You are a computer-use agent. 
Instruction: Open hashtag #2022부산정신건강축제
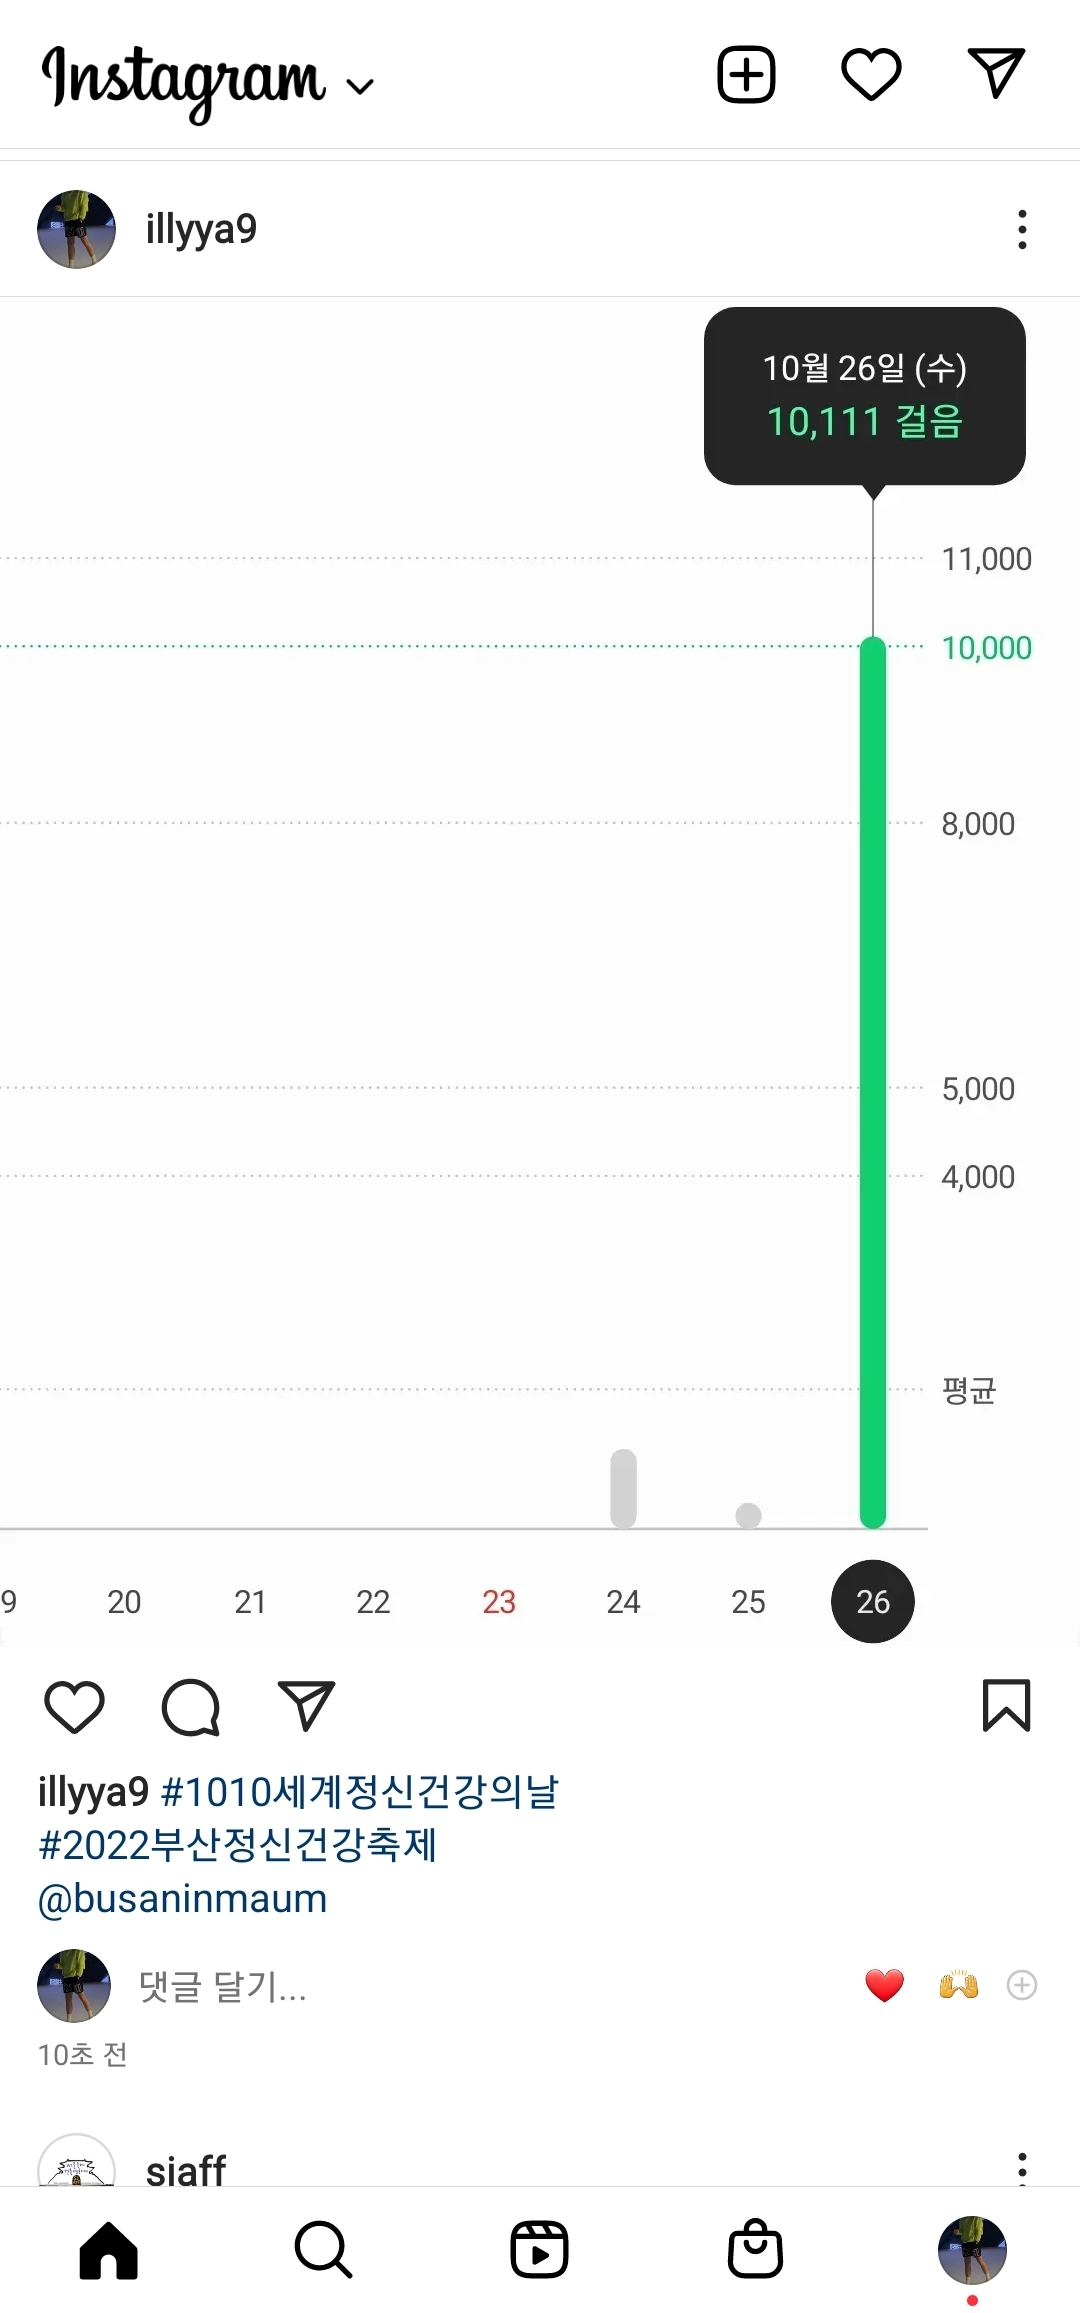pos(238,1845)
